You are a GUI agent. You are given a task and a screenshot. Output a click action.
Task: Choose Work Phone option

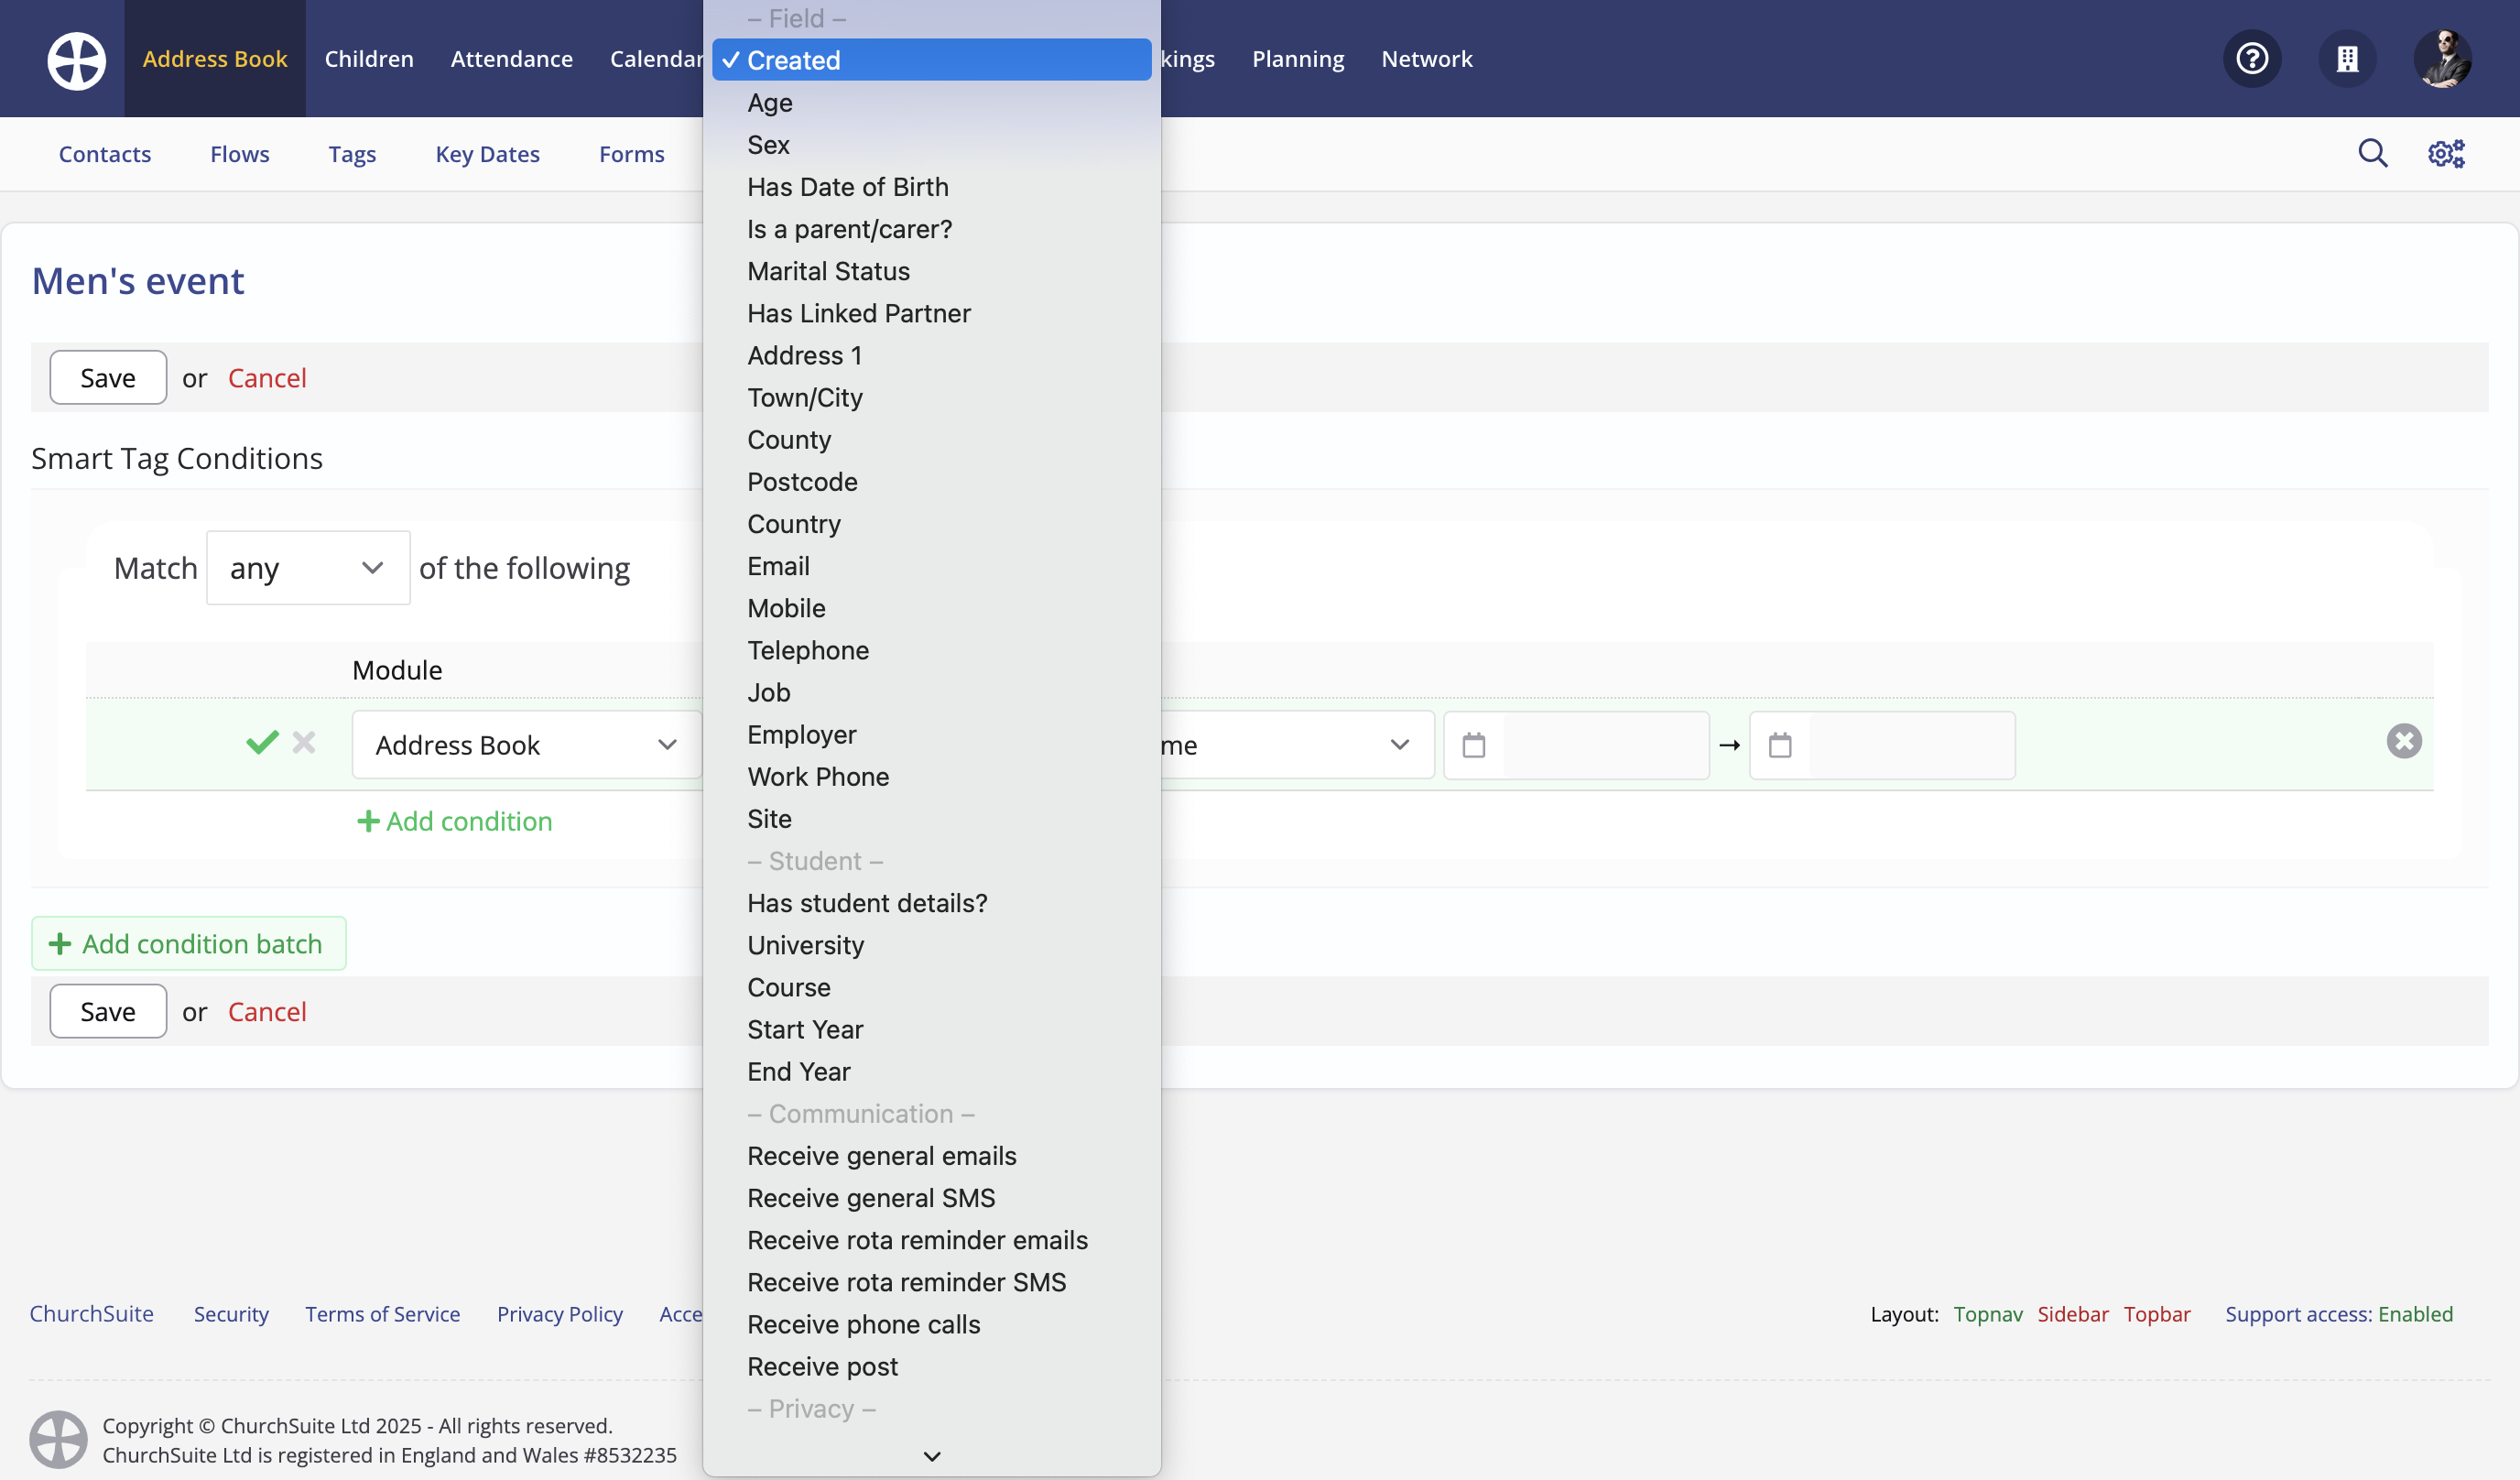(932, 777)
